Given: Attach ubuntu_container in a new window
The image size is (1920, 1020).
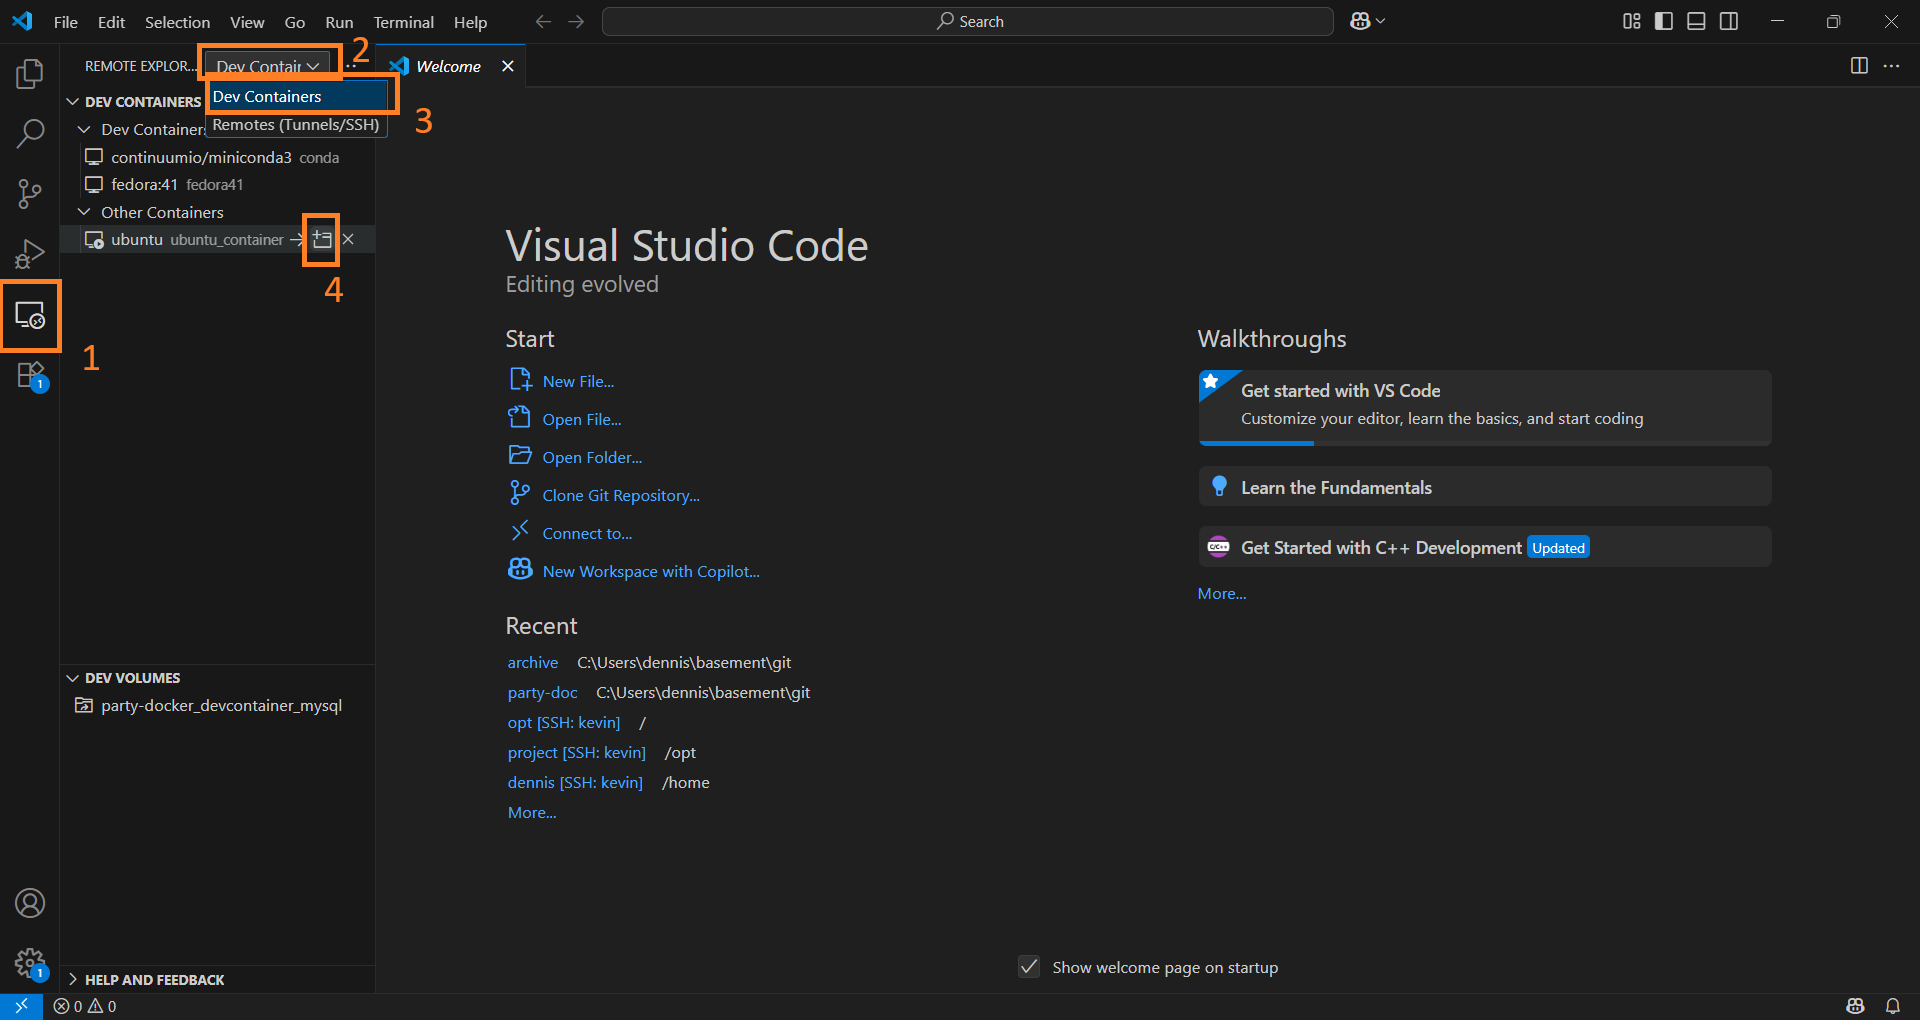Looking at the screenshot, I should click(321, 239).
